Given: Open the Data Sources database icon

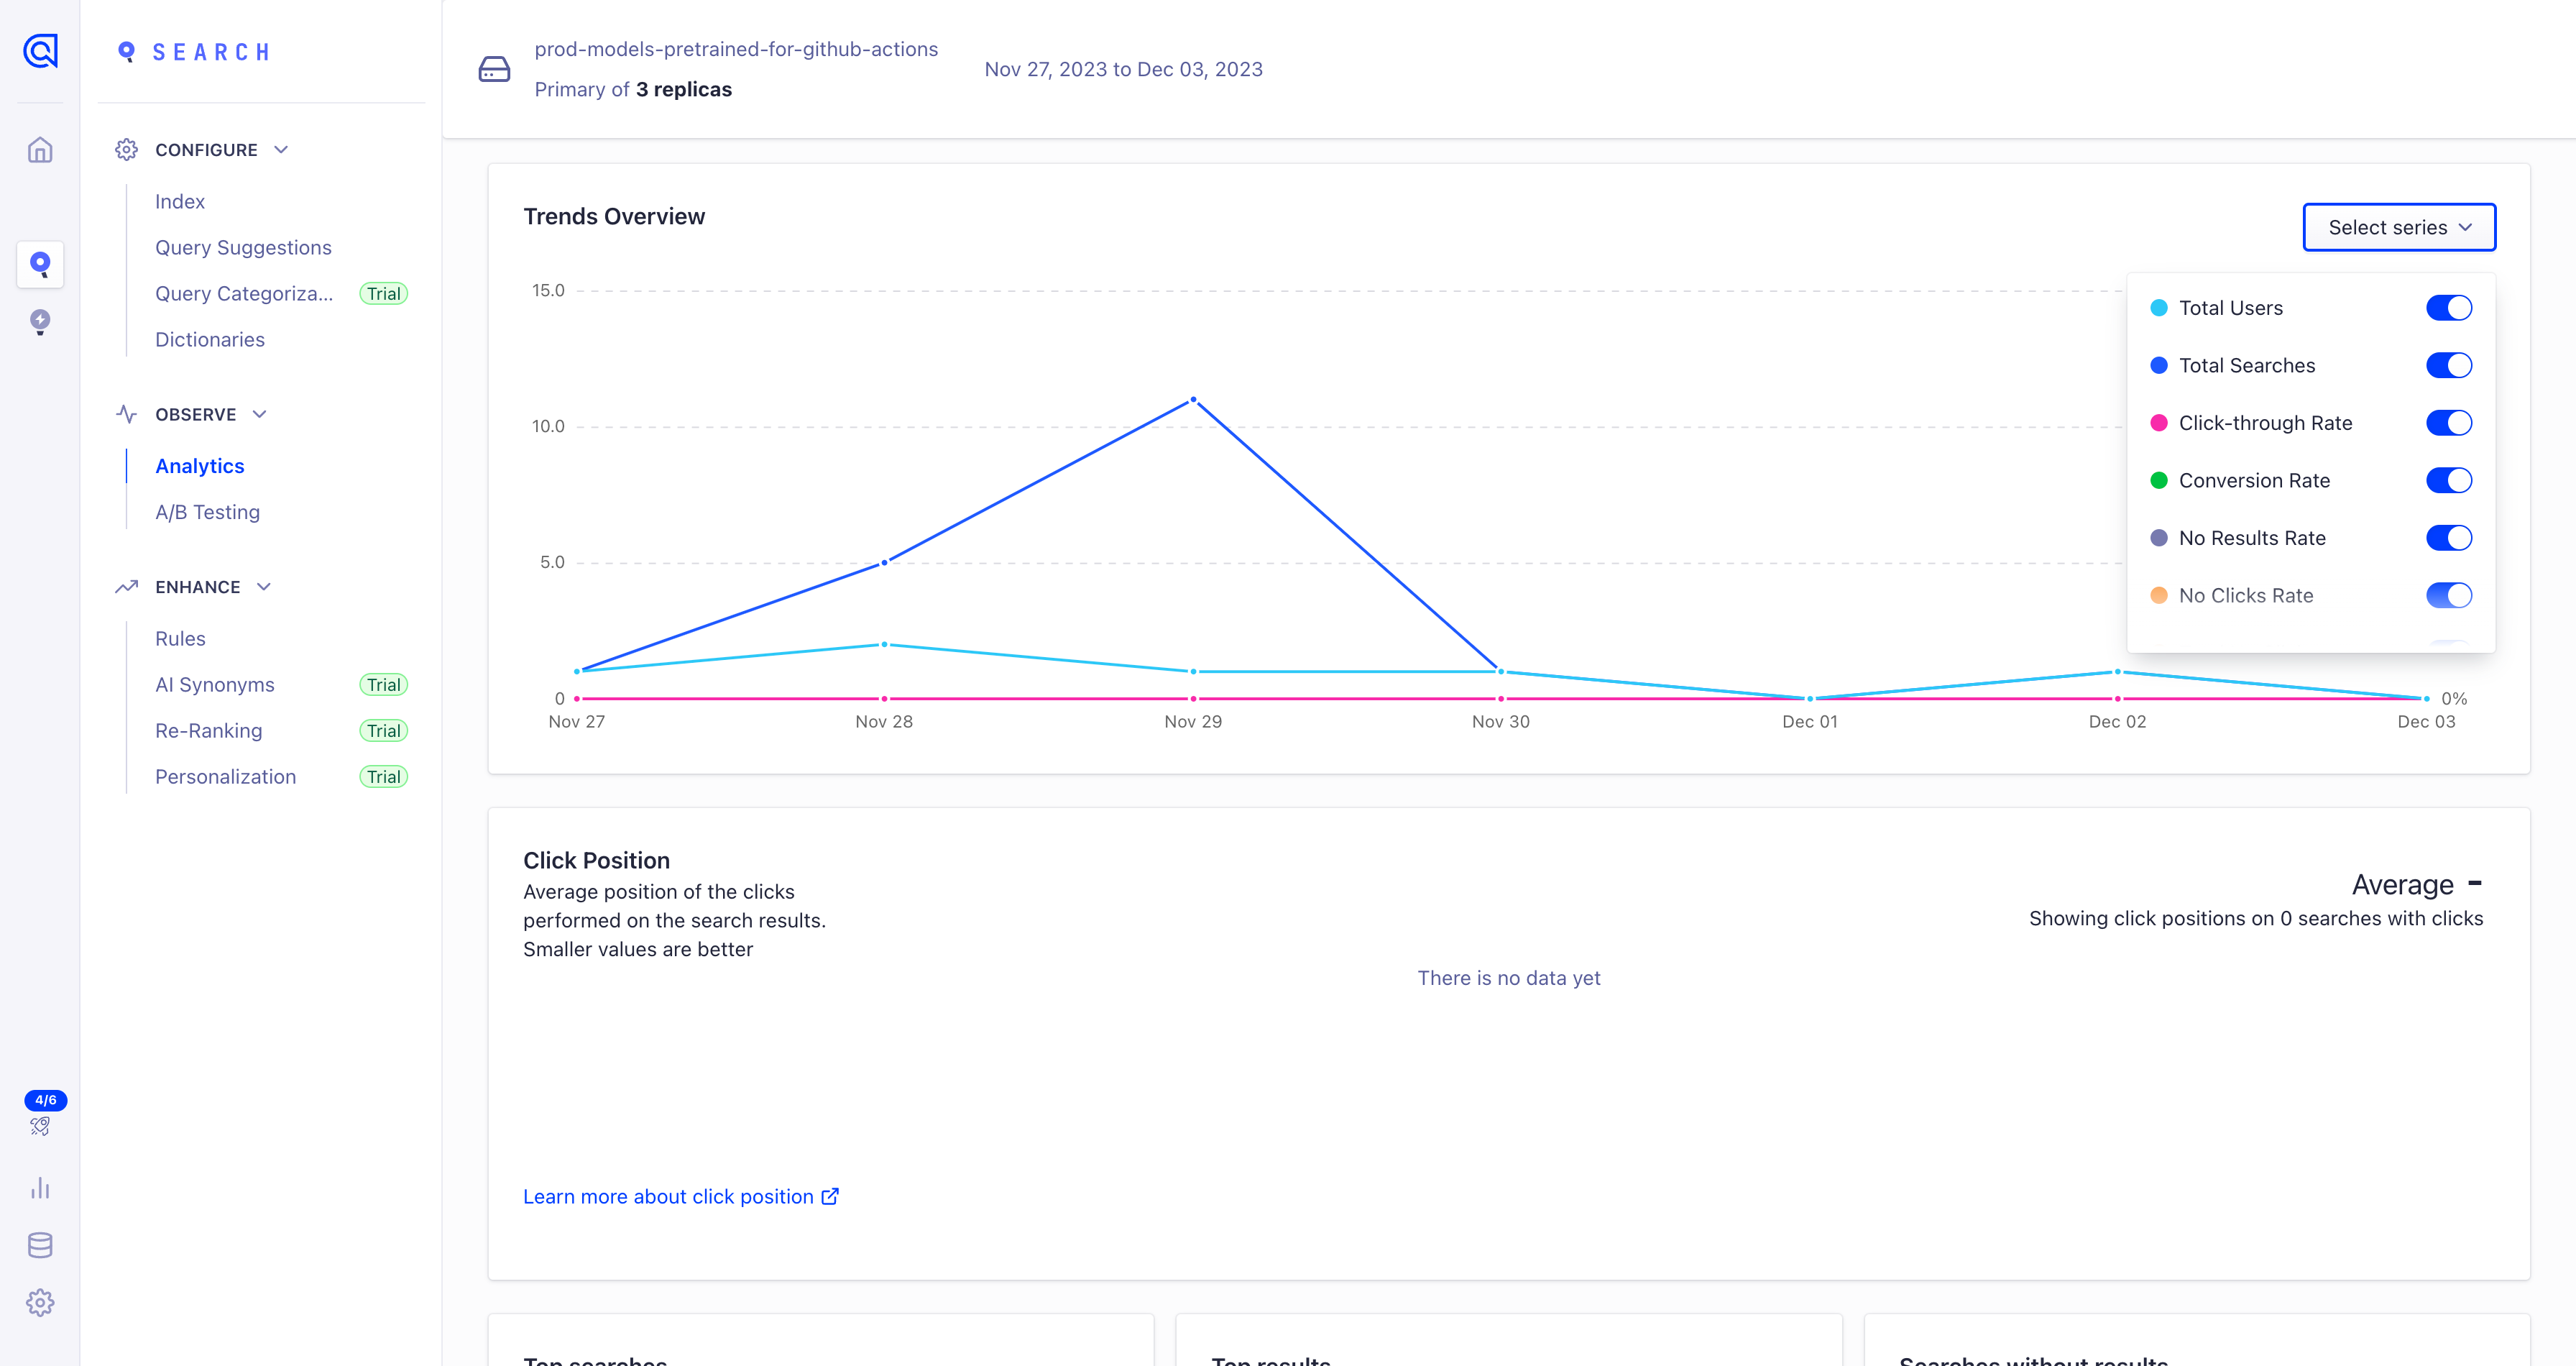Looking at the screenshot, I should [40, 1245].
